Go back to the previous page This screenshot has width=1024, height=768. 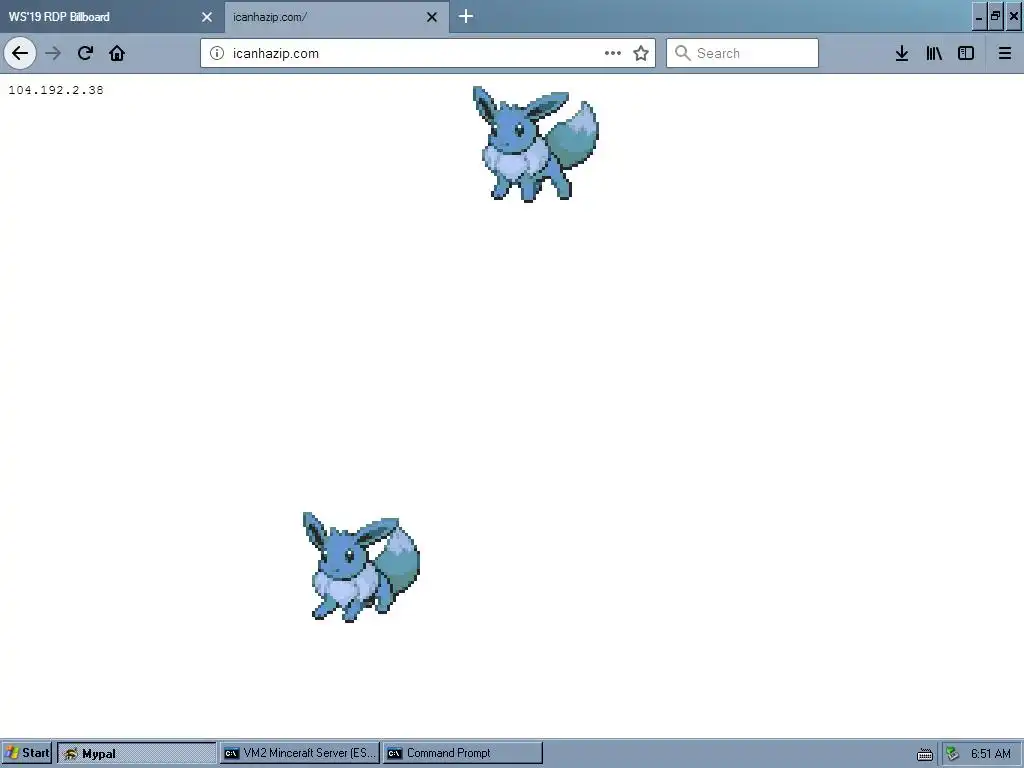click(x=20, y=53)
